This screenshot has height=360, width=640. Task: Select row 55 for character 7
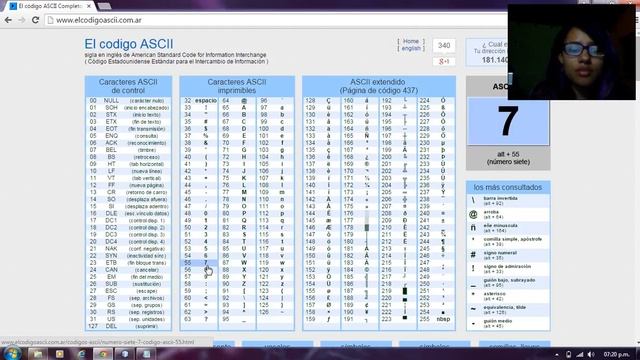click(199, 263)
